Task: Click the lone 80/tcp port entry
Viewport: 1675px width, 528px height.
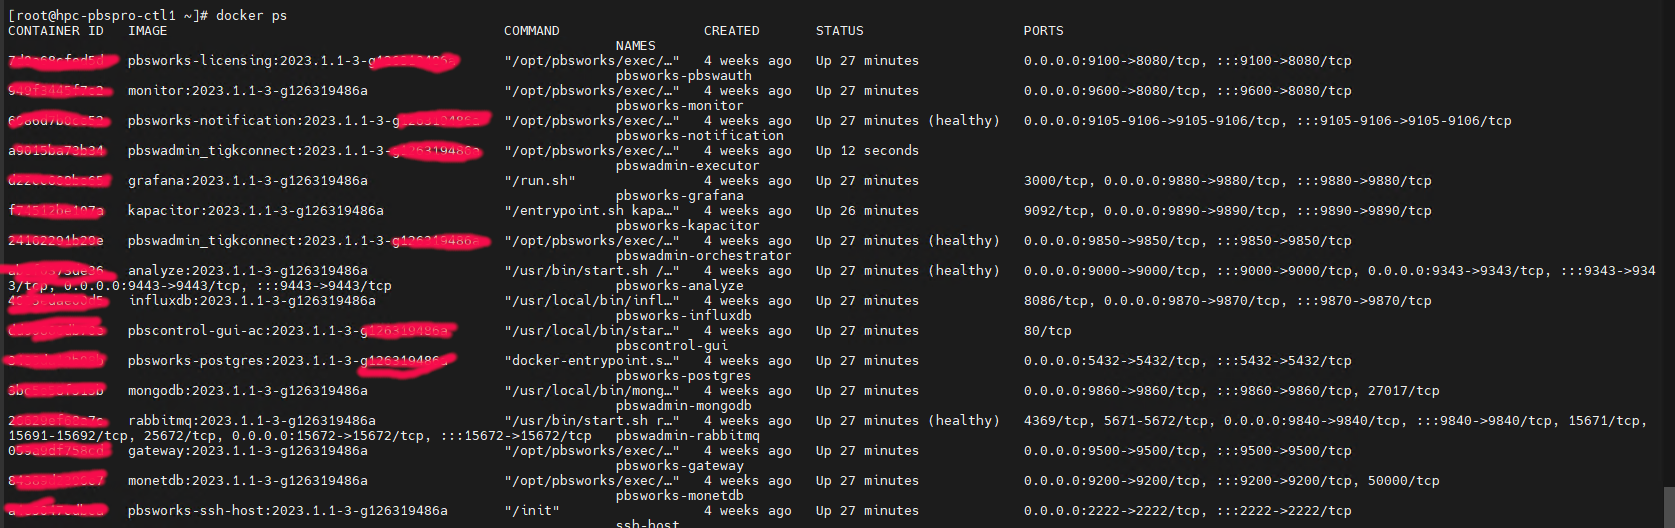Action: tap(1047, 331)
